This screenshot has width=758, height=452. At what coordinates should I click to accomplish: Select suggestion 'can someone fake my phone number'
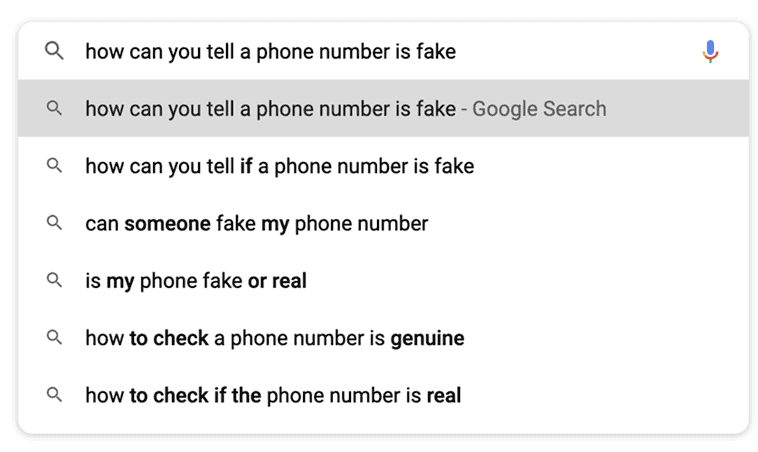pos(383,223)
